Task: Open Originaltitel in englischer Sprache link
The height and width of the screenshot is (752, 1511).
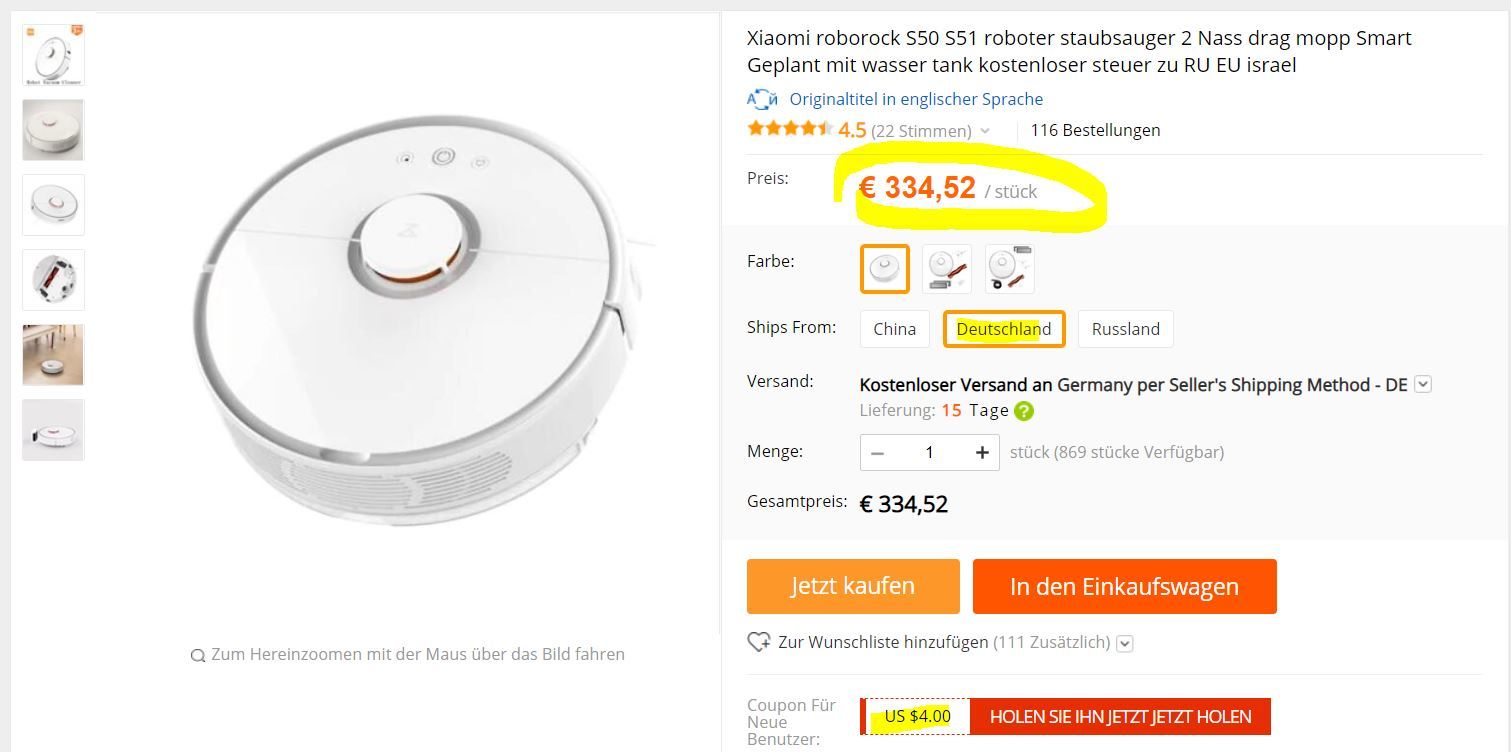Action: coord(916,99)
